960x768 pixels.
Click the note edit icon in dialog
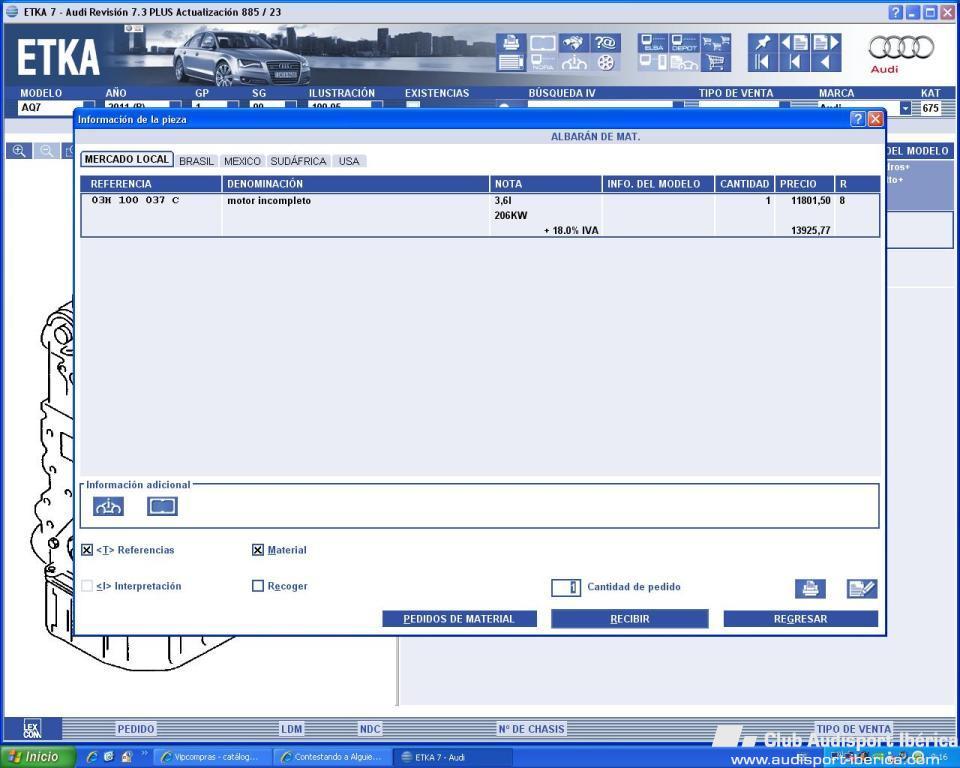tap(862, 589)
